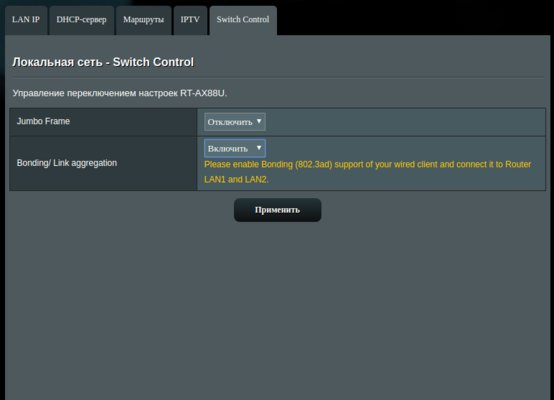The image size is (554, 400).
Task: Go to the Маршруты tab
Action: point(143,20)
